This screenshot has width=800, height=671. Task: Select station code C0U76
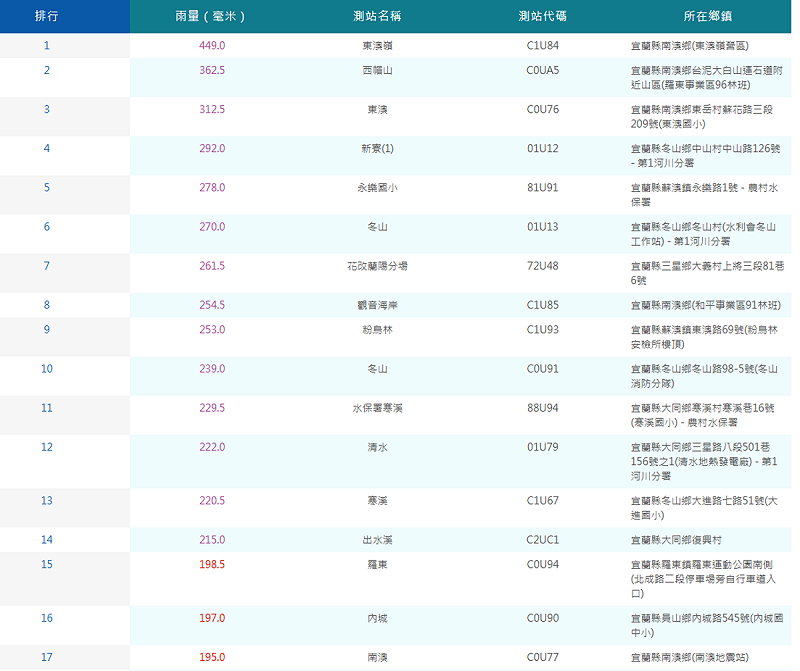543,109
